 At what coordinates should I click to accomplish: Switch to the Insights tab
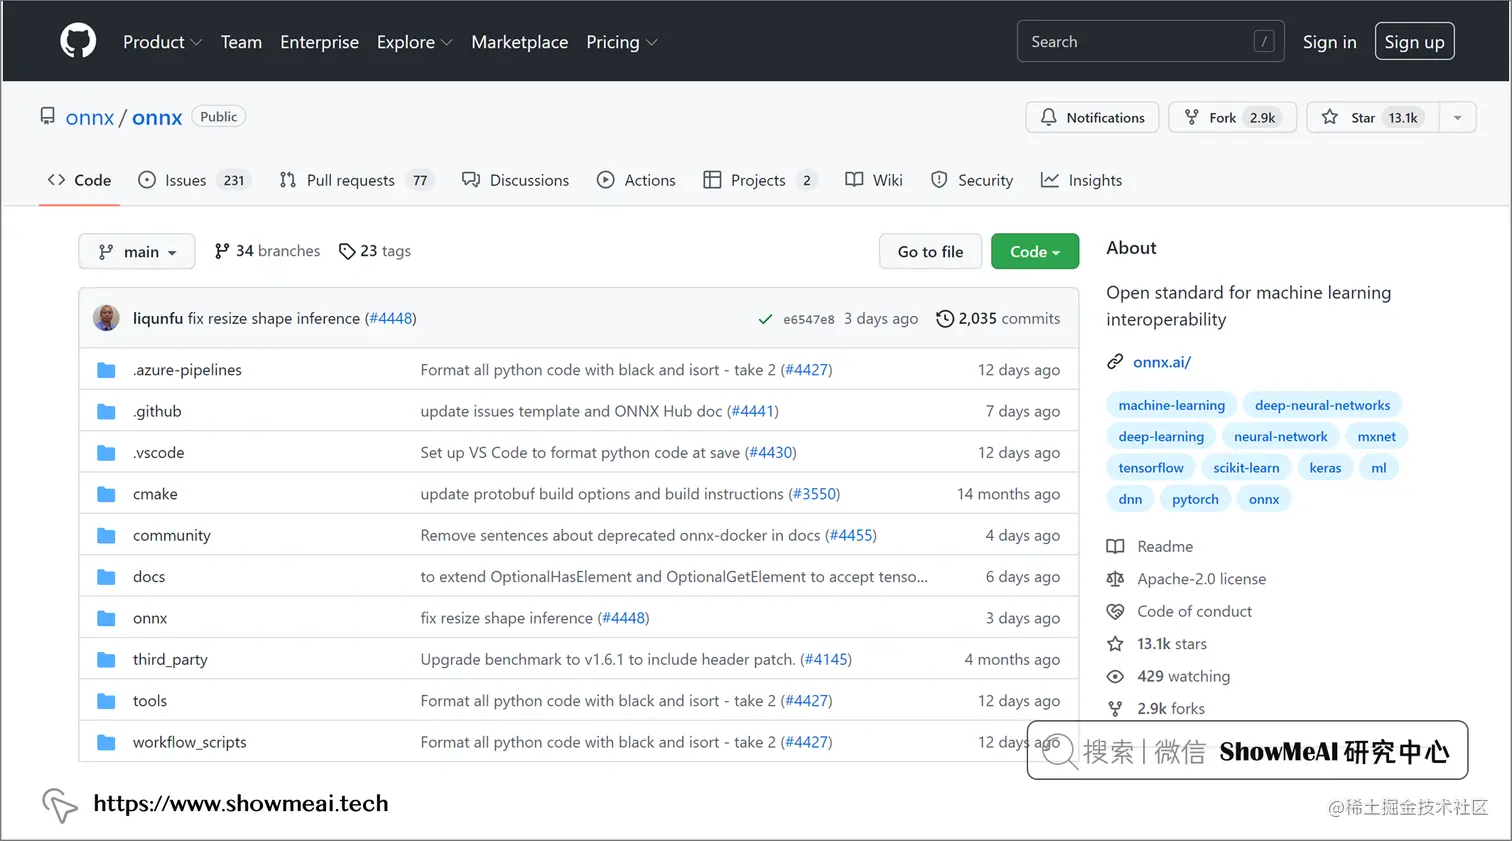[x=1081, y=180]
